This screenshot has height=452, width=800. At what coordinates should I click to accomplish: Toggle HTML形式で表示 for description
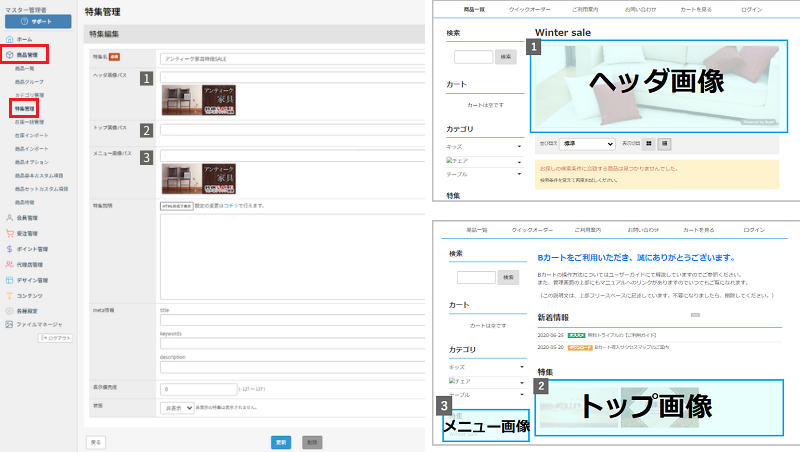176,206
